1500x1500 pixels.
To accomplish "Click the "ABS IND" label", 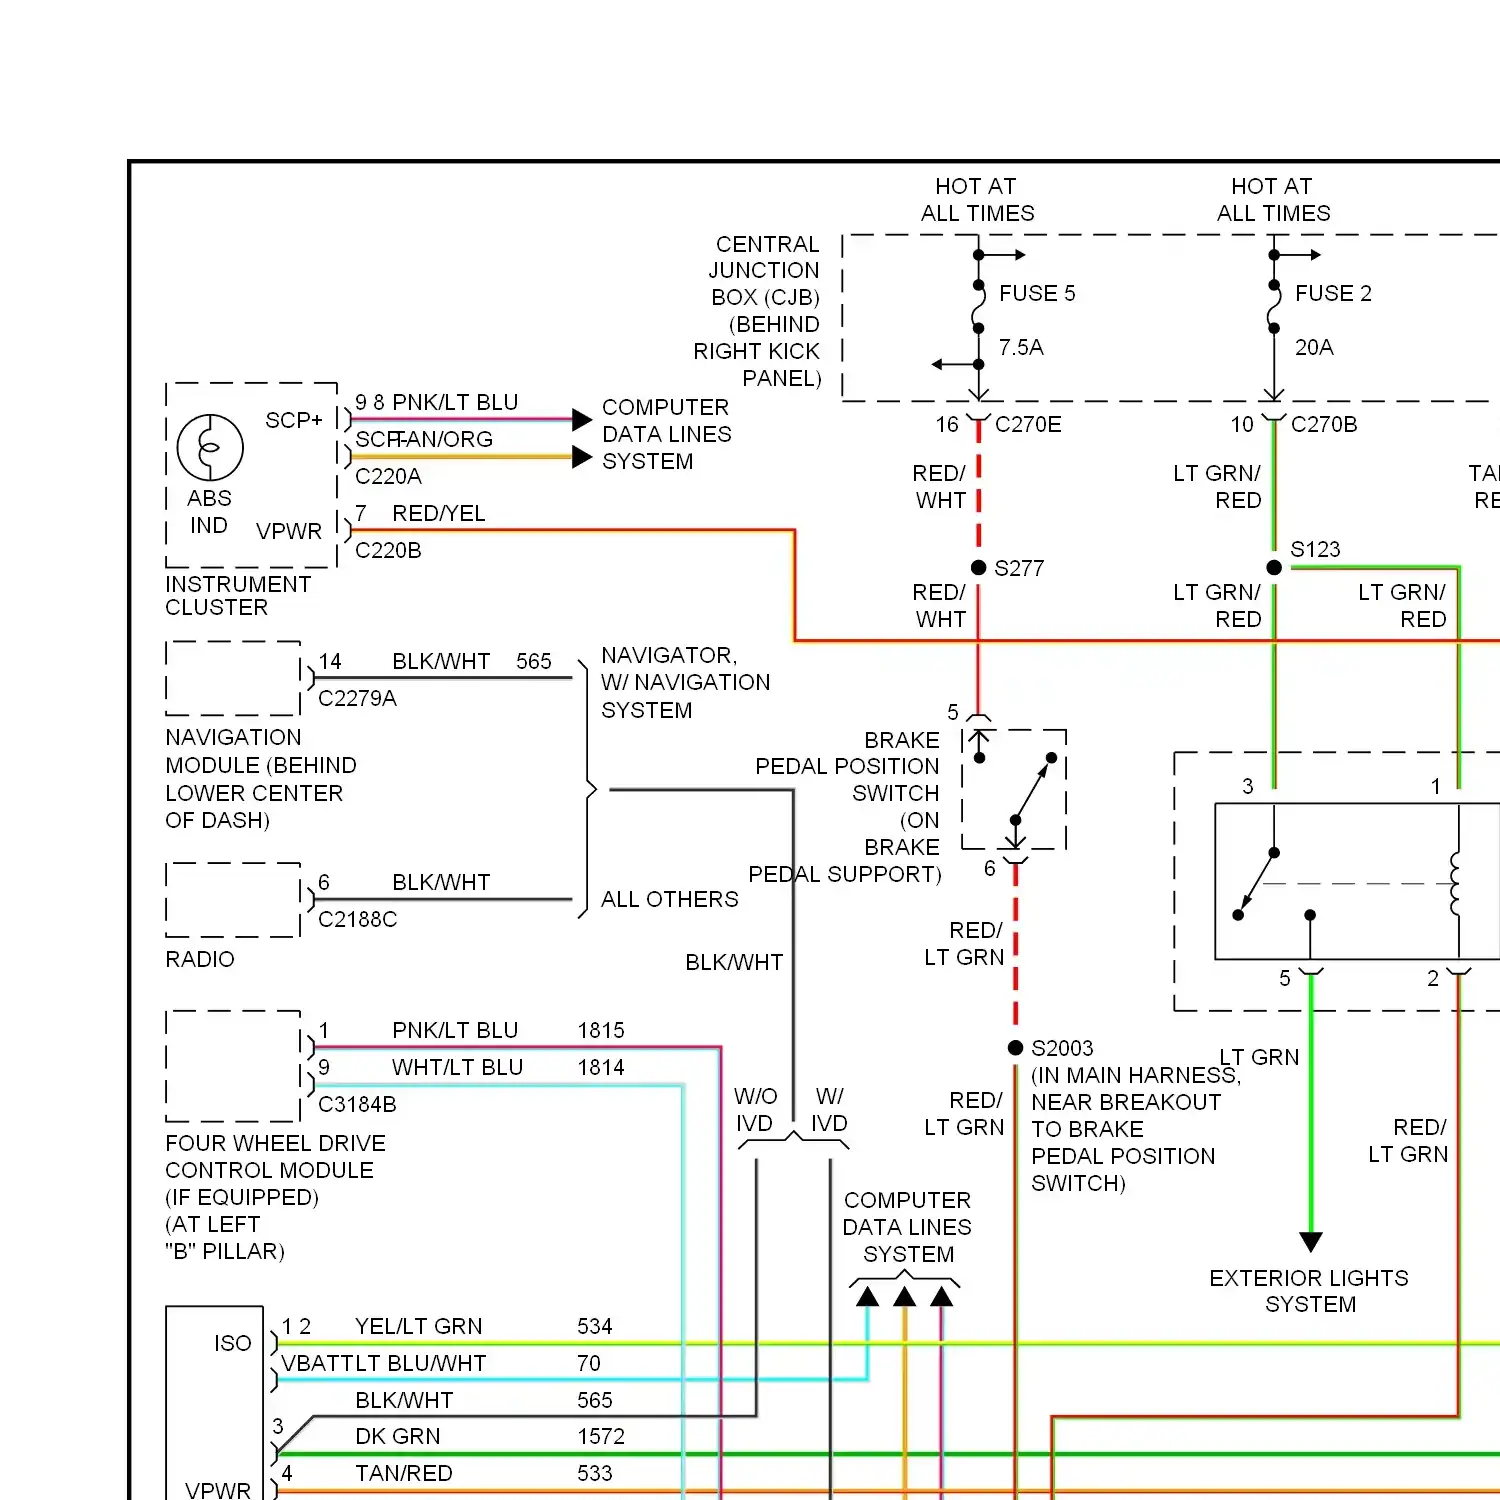I will [x=209, y=512].
